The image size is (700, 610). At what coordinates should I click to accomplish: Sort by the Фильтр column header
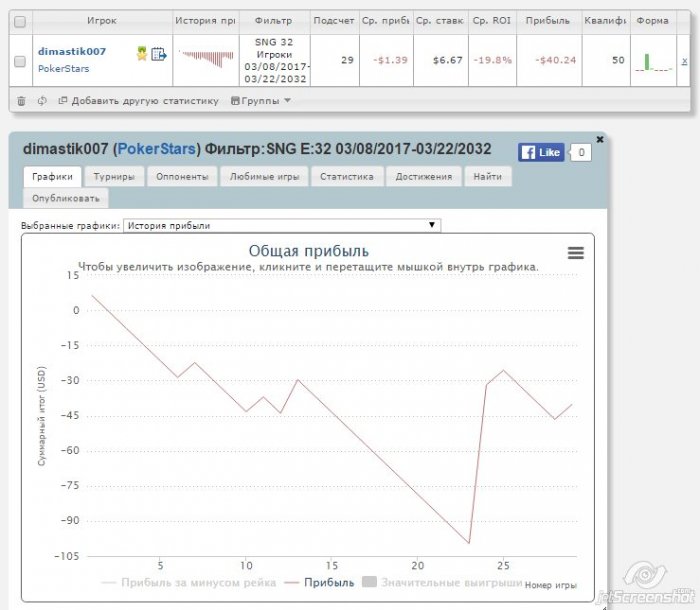coord(274,21)
